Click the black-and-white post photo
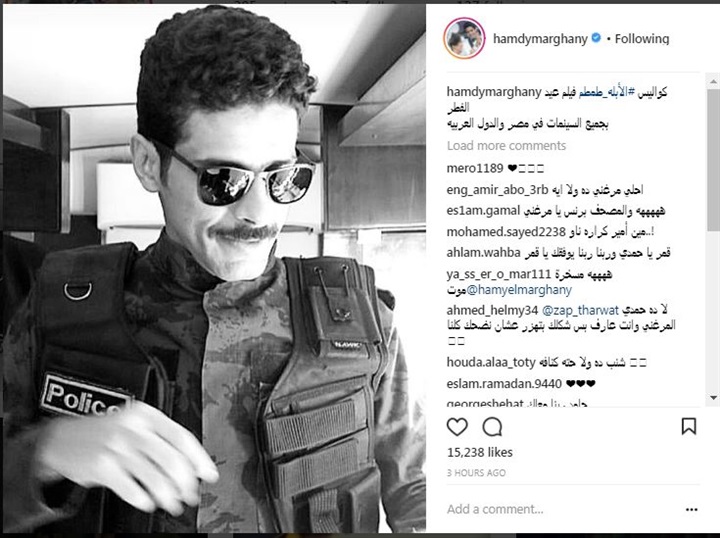 pyautogui.click(x=214, y=269)
